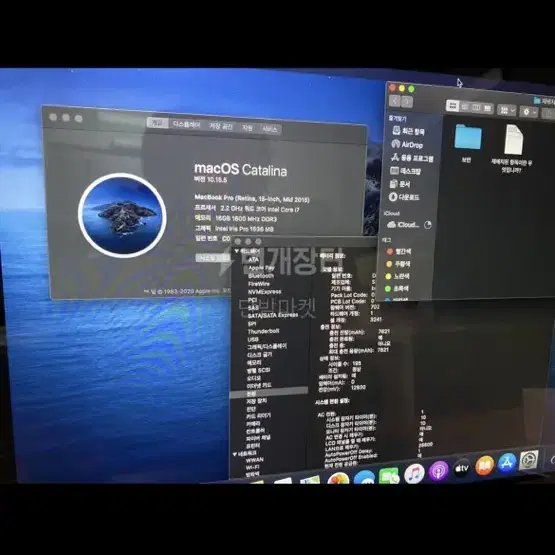Click the 시스템 리포트 button
Viewport: 555px width, 555px height.
(213, 258)
